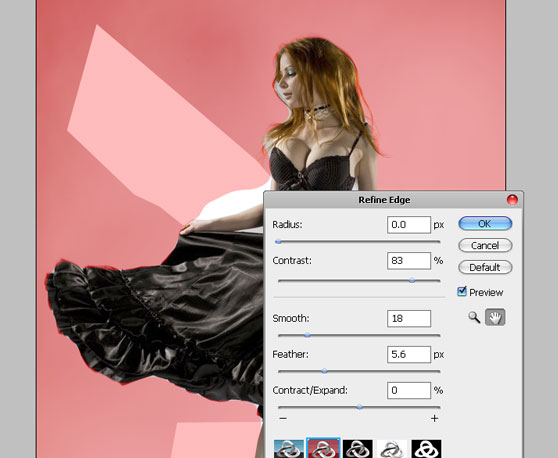558x458 pixels.
Task: Click the Feather slider handle
Action: coord(324,371)
